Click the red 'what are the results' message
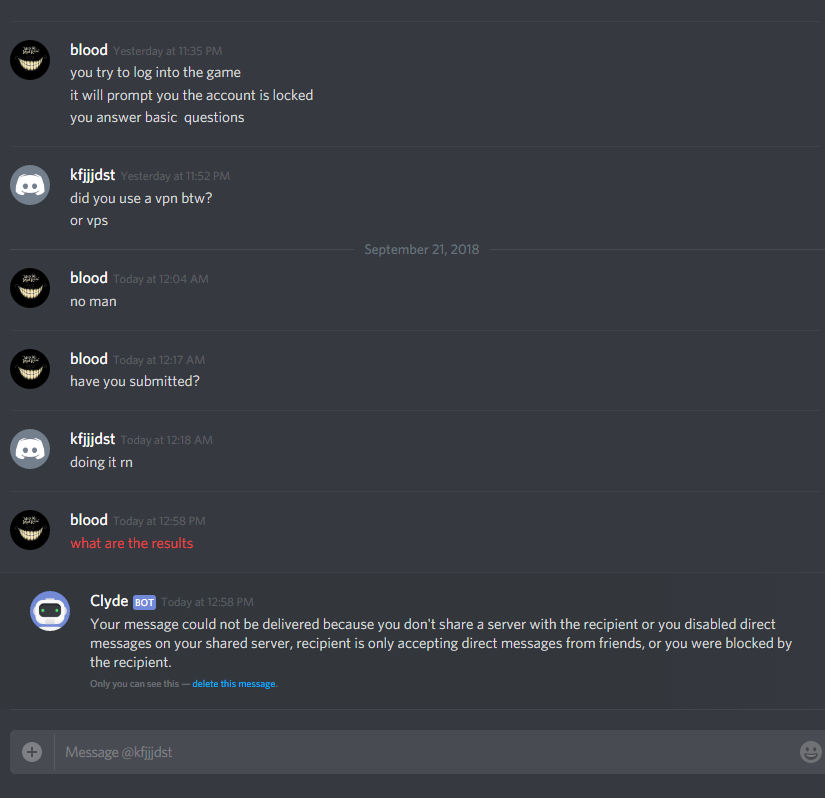This screenshot has width=825, height=798. pyautogui.click(x=132, y=543)
